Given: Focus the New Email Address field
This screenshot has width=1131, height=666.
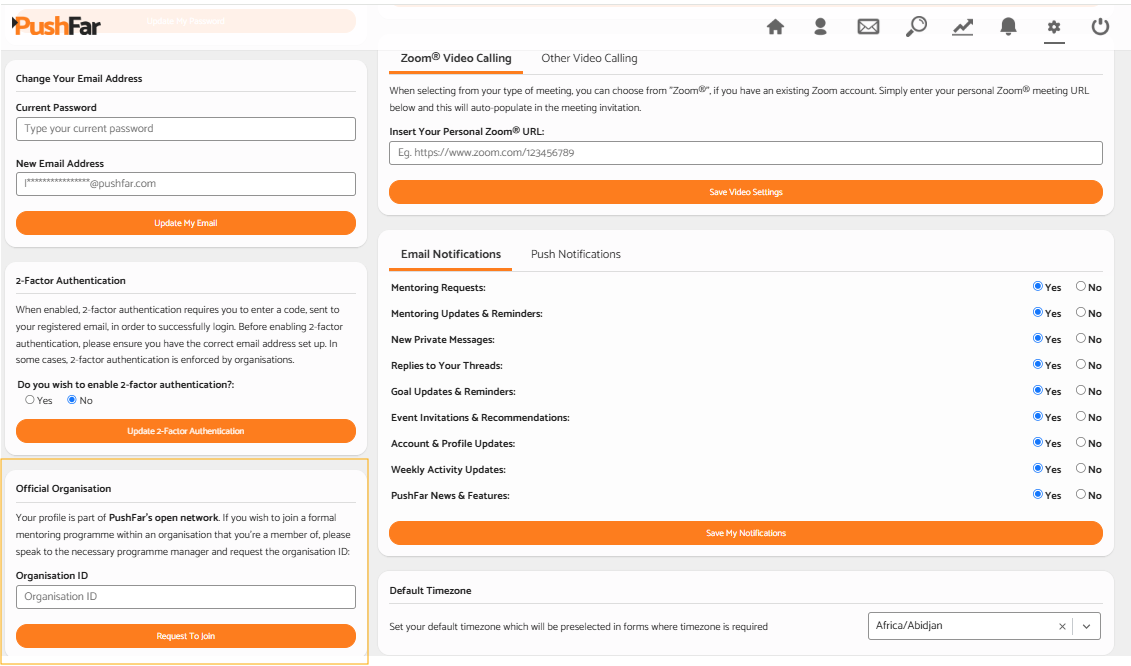Looking at the screenshot, I should (x=185, y=184).
